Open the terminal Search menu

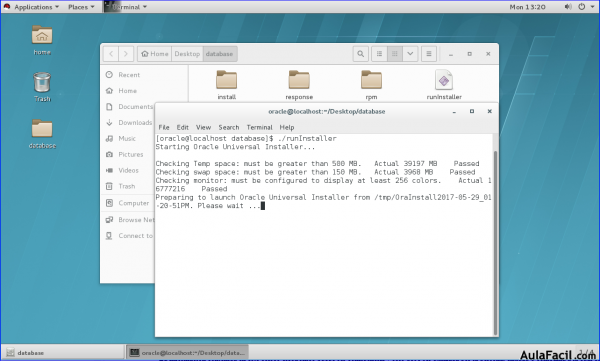point(228,127)
